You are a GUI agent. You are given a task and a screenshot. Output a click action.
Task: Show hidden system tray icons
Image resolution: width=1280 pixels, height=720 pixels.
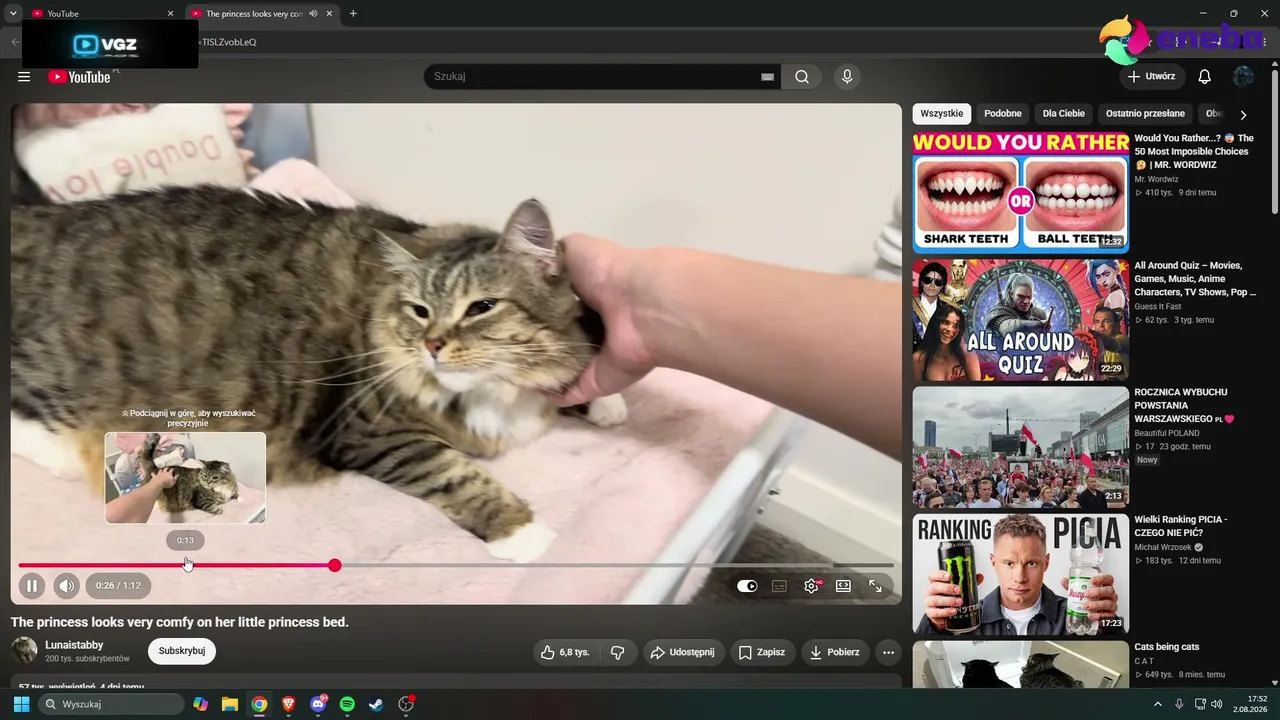[x=1158, y=704]
